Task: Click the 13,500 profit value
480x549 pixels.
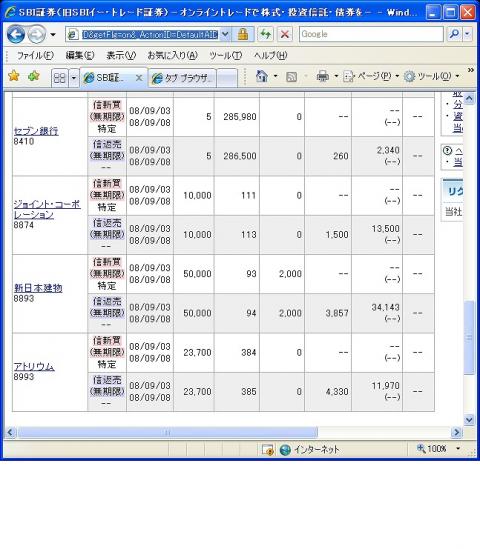Action: (x=385, y=229)
